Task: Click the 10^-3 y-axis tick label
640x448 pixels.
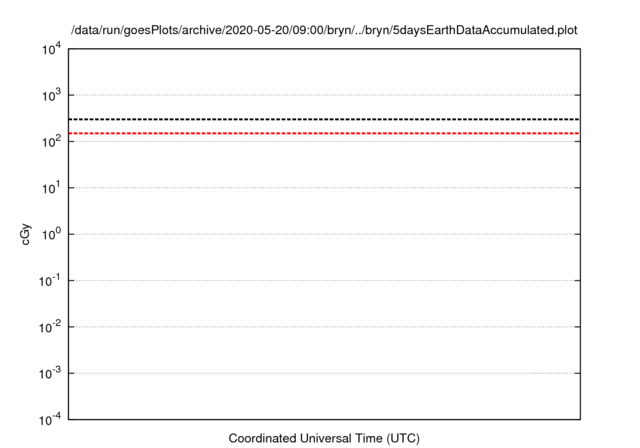Action: click(50, 373)
